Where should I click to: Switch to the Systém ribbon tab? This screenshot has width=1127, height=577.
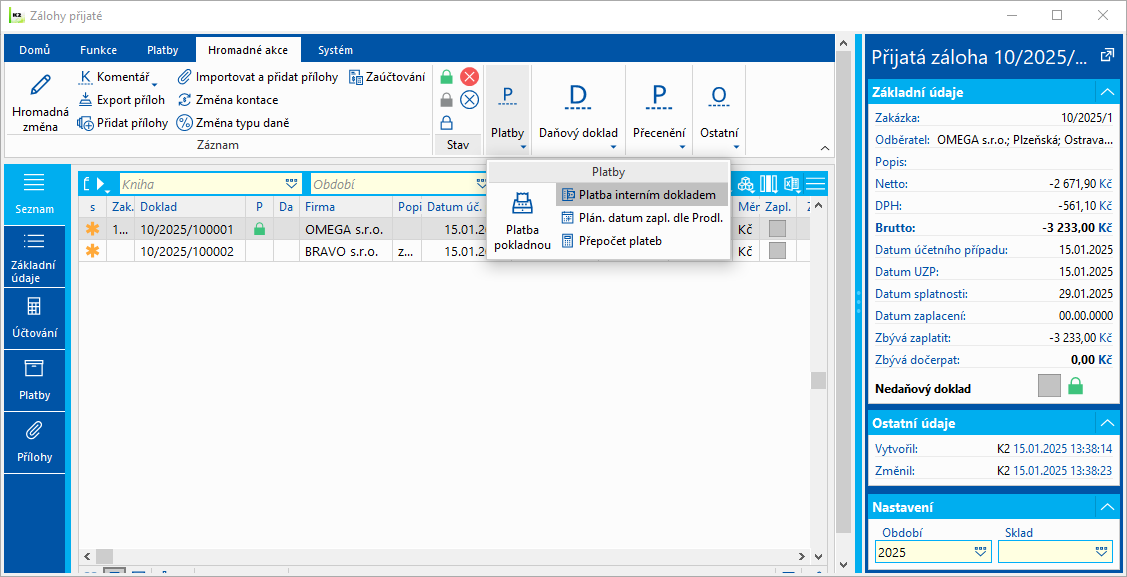pyautogui.click(x=336, y=50)
